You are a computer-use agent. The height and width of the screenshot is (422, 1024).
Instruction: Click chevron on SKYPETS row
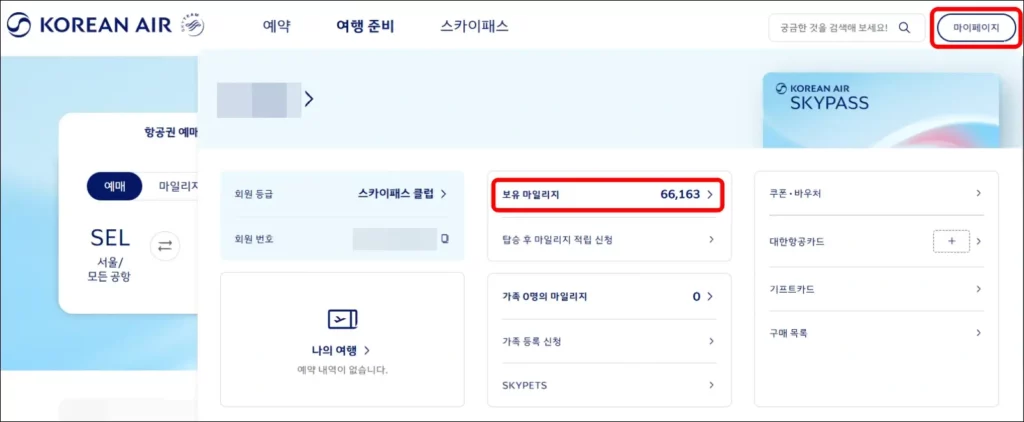tap(711, 385)
